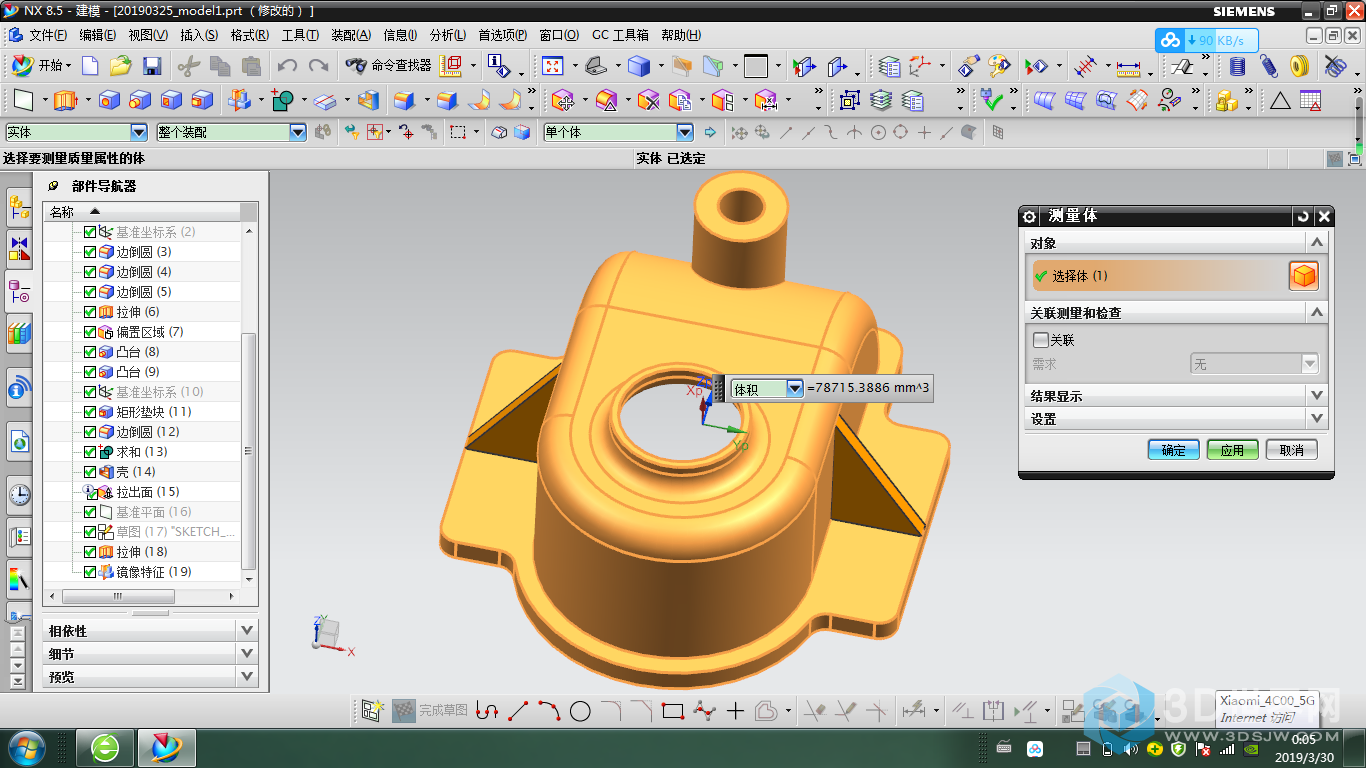Viewport: 1366px width, 768px height.
Task: Uncheck Offset Region (7) checkbox
Action: pyautogui.click(x=90, y=332)
